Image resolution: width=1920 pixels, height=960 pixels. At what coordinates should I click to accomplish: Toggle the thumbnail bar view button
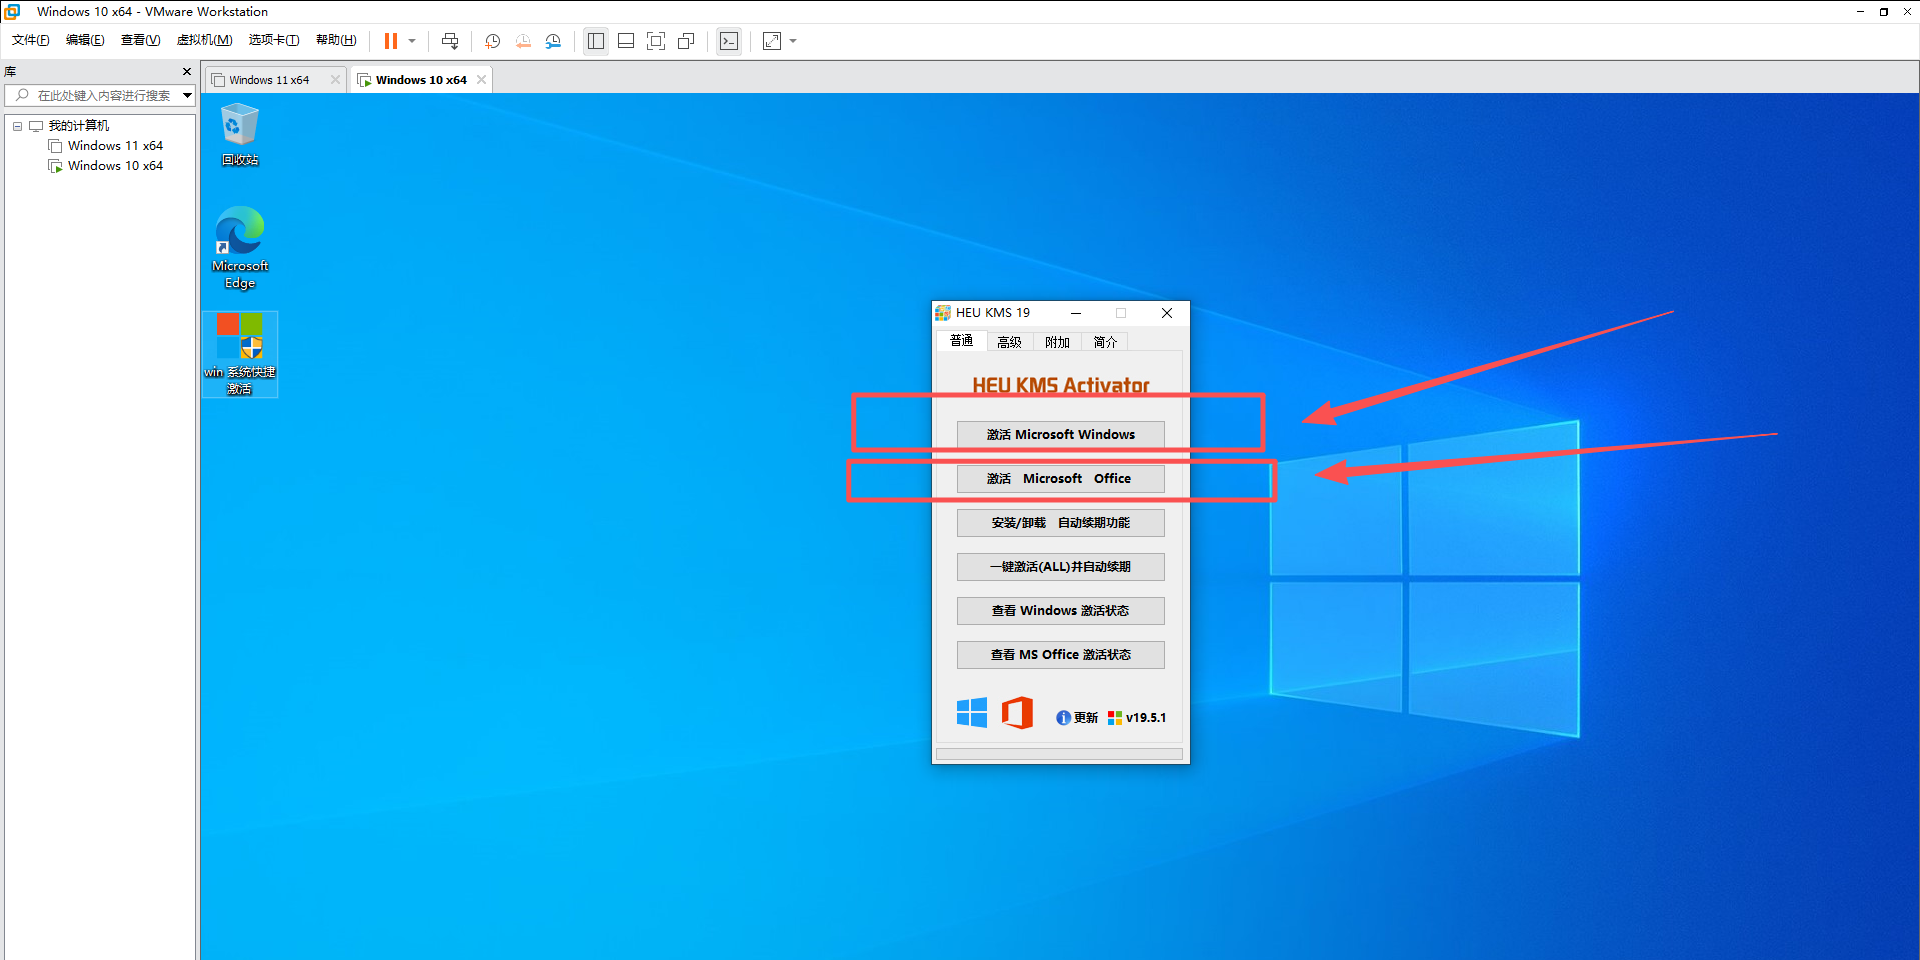[626, 41]
